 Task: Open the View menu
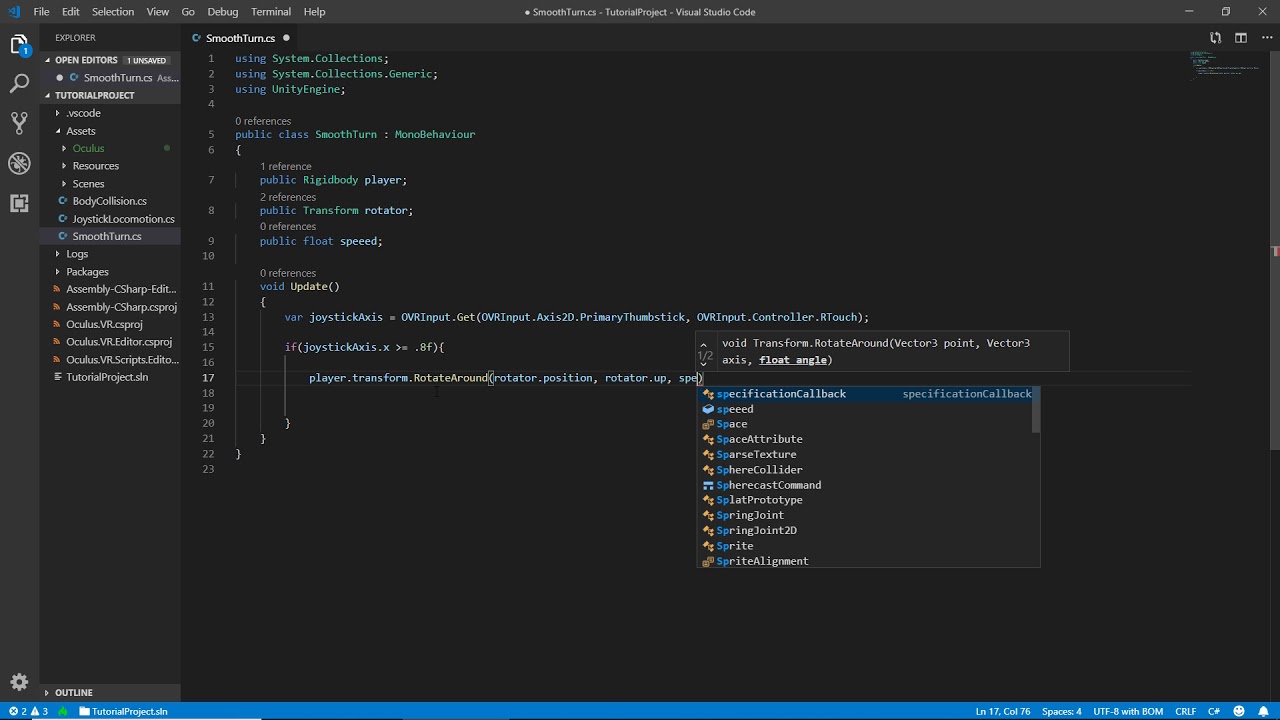pyautogui.click(x=158, y=12)
